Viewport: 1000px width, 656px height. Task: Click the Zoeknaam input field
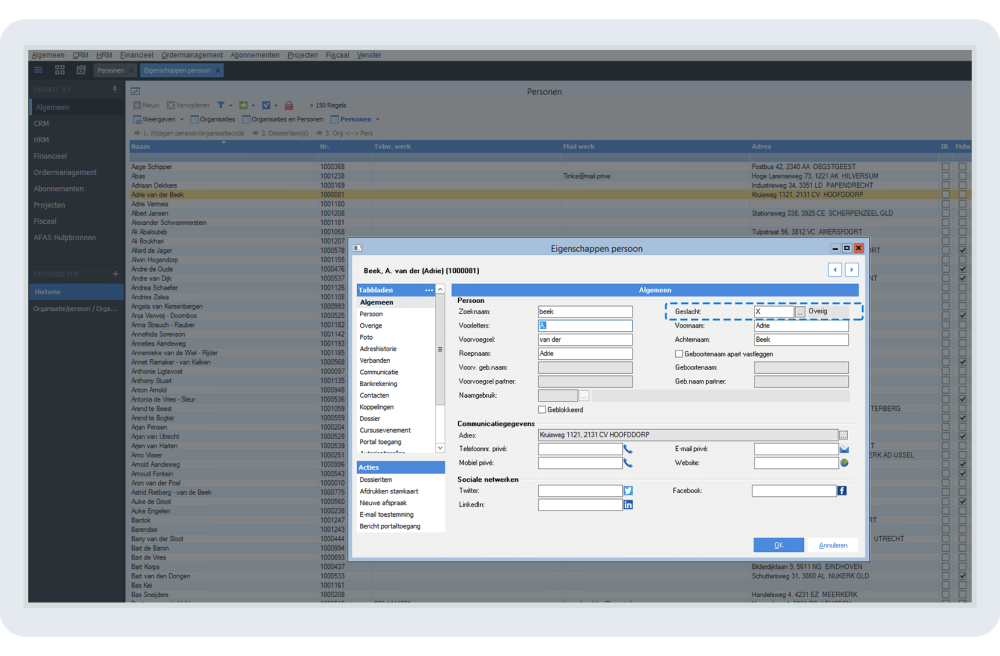tap(585, 312)
